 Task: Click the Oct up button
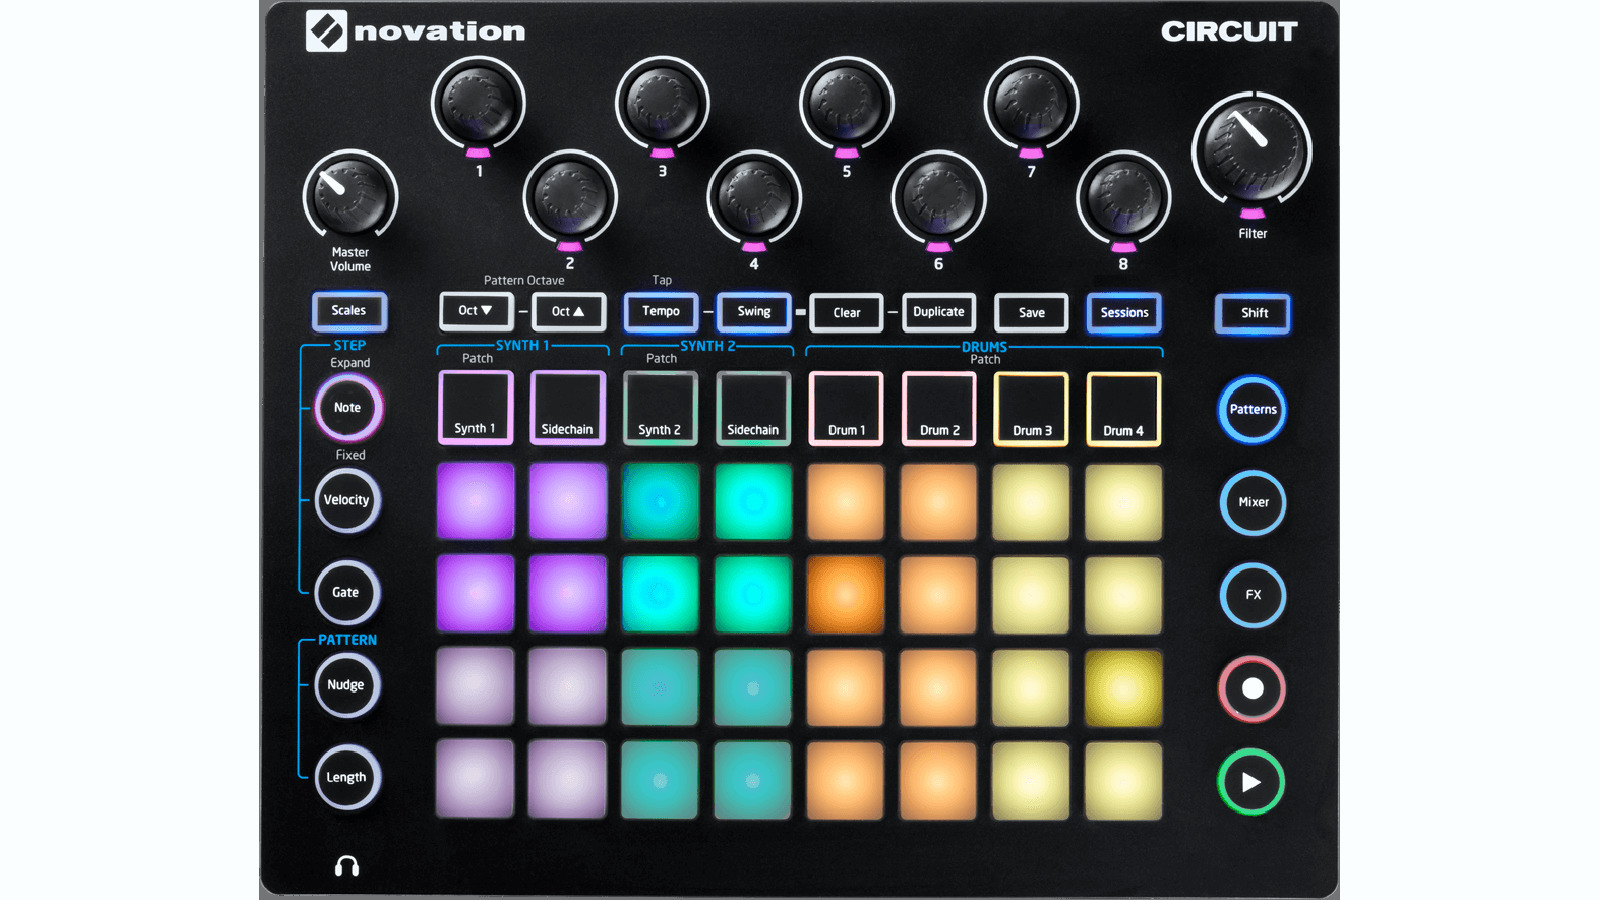(568, 311)
